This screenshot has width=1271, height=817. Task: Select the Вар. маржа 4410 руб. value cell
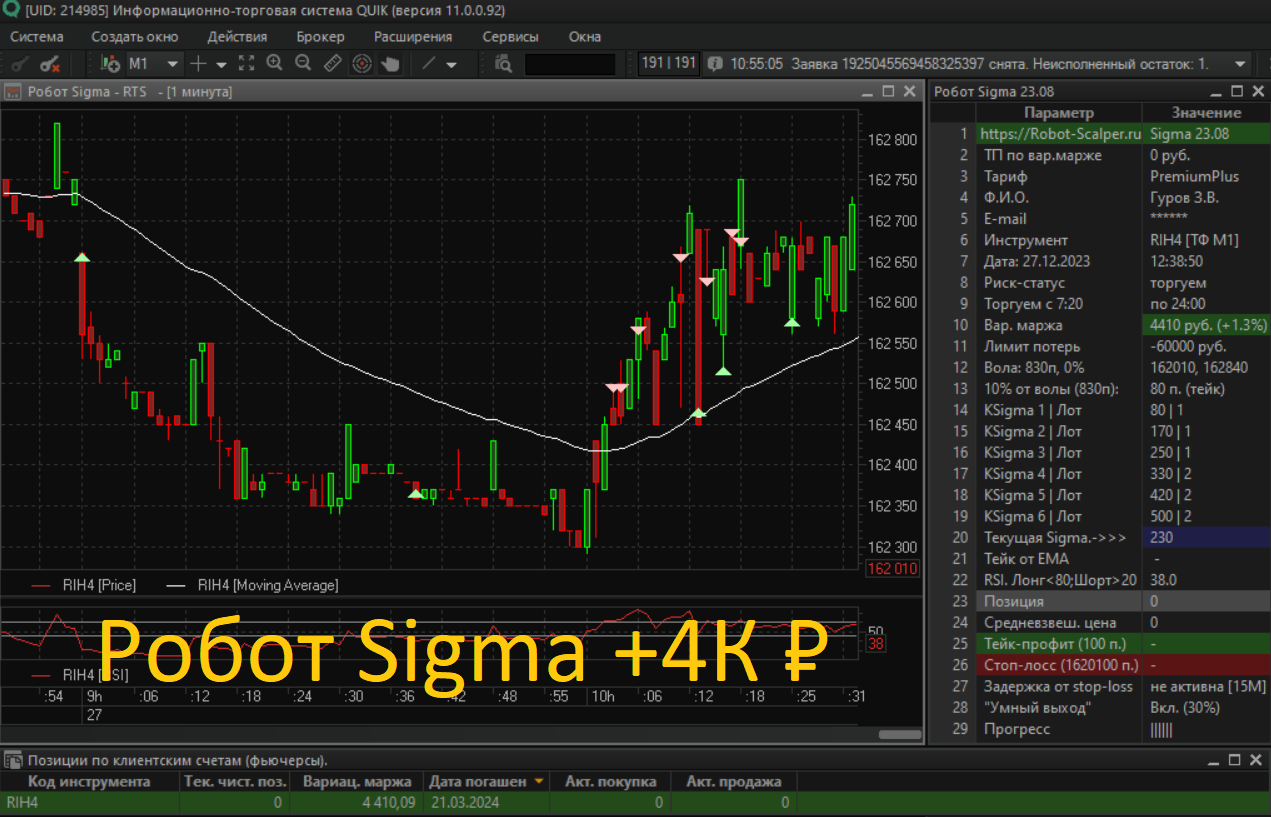pos(1206,325)
